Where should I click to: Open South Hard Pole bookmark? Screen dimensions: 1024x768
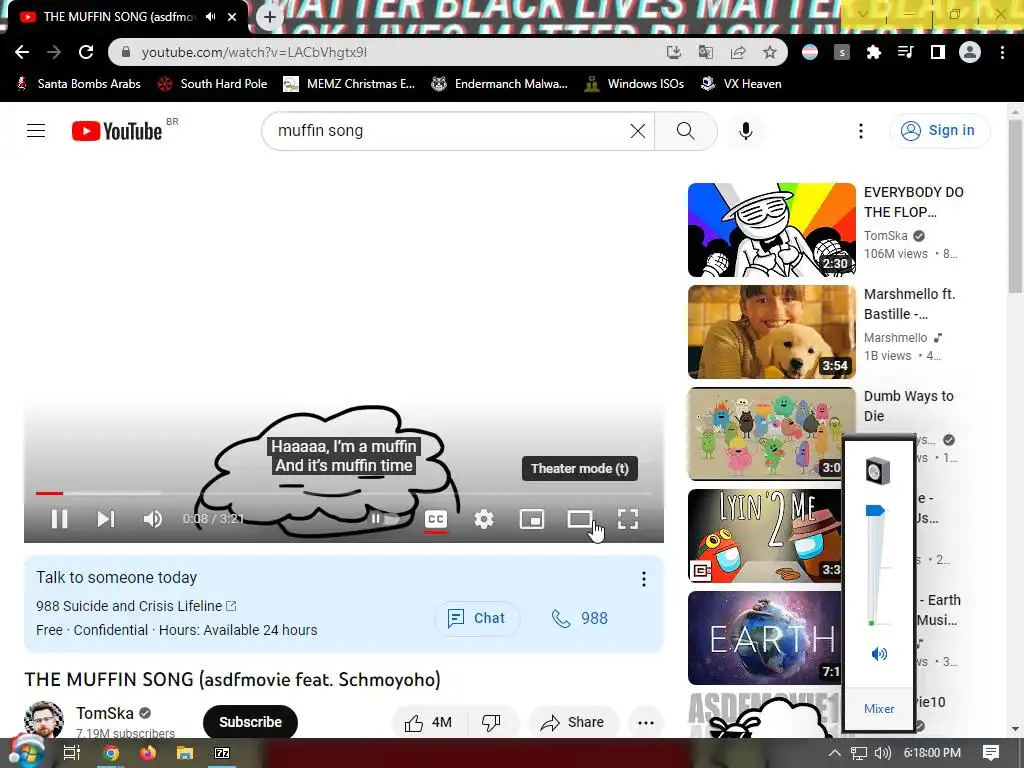point(213,84)
